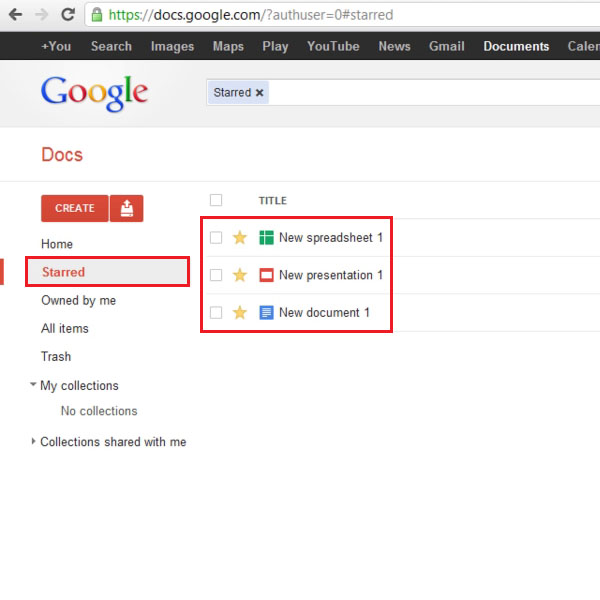Collapse the My collections tree

pyautogui.click(x=33, y=384)
